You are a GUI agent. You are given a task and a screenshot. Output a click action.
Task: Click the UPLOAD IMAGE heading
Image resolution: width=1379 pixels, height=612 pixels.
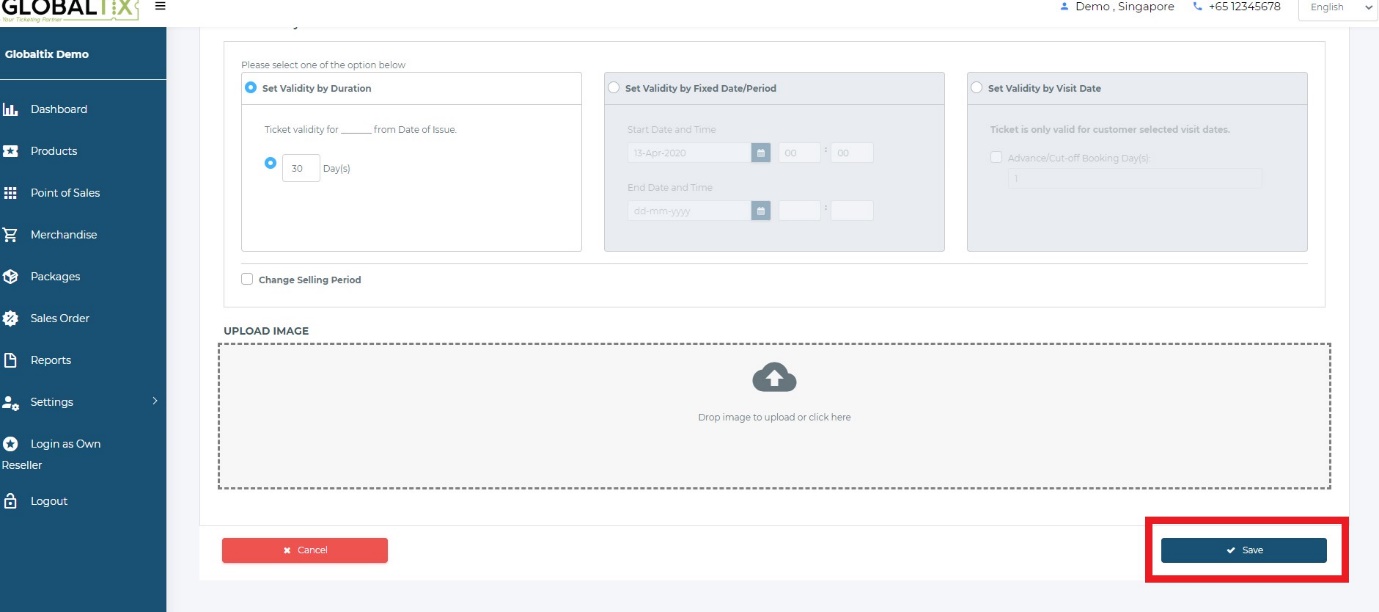pyautogui.click(x=266, y=331)
